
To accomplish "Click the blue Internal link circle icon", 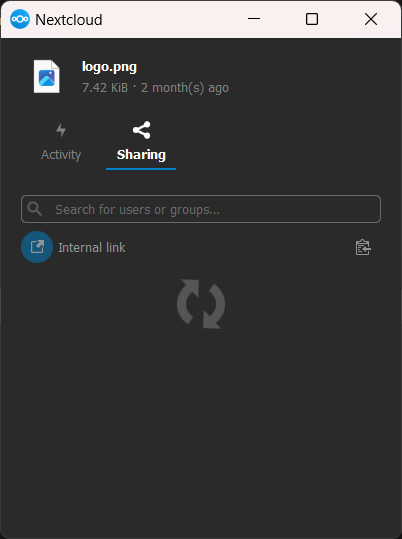I will point(37,247).
